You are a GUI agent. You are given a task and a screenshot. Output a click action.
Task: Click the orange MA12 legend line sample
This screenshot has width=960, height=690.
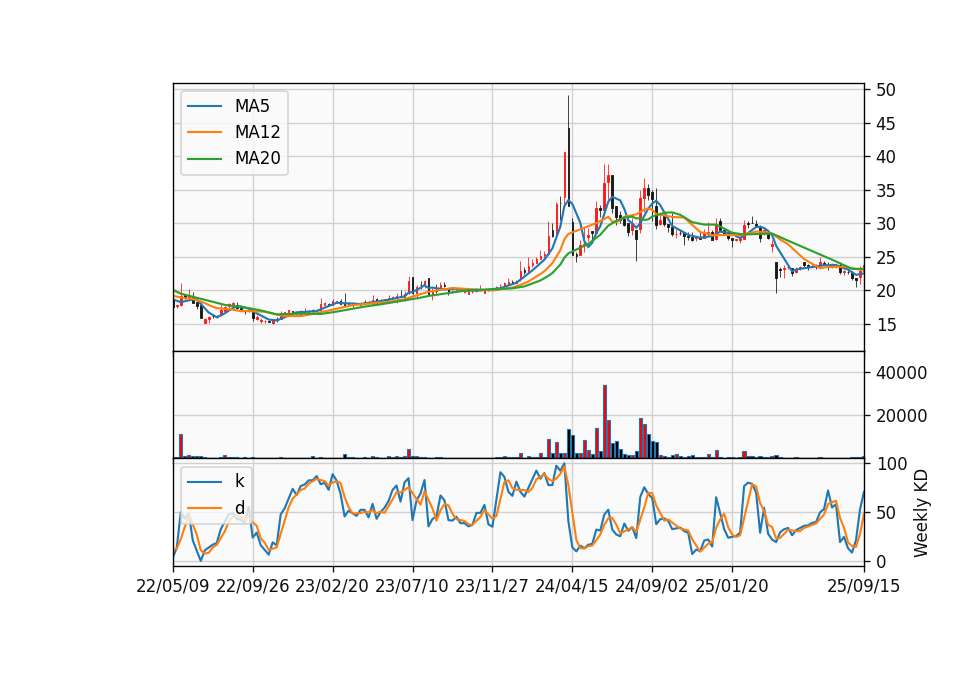(204, 132)
